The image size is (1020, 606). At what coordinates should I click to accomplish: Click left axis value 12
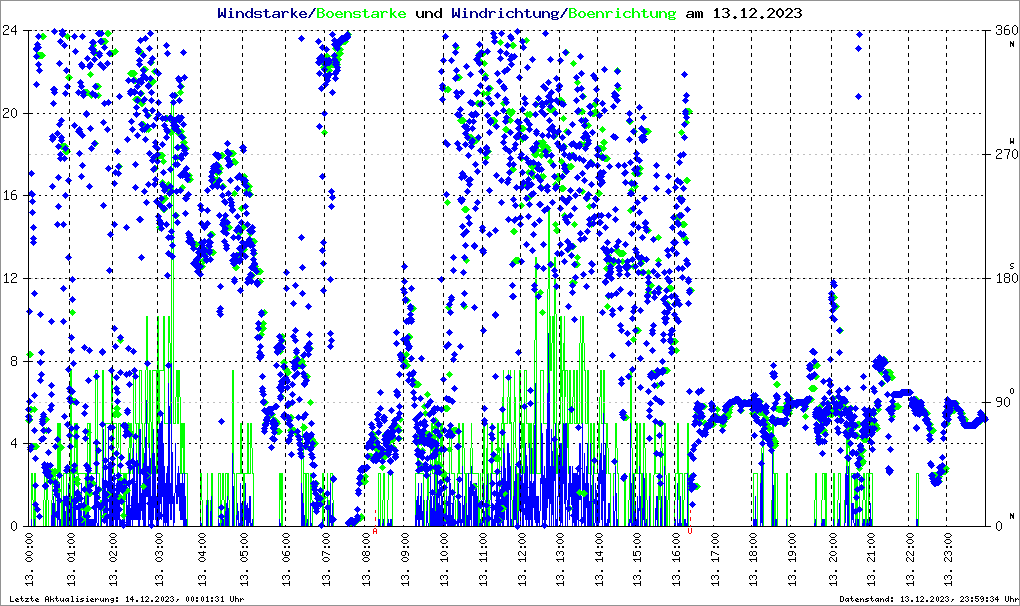[x=9, y=278]
